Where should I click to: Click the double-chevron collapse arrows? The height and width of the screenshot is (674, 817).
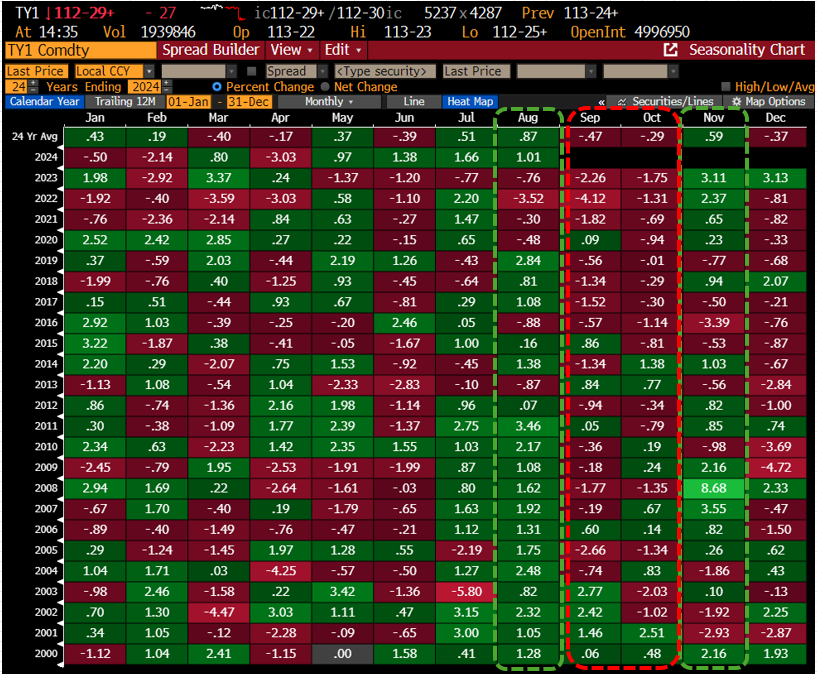601,102
